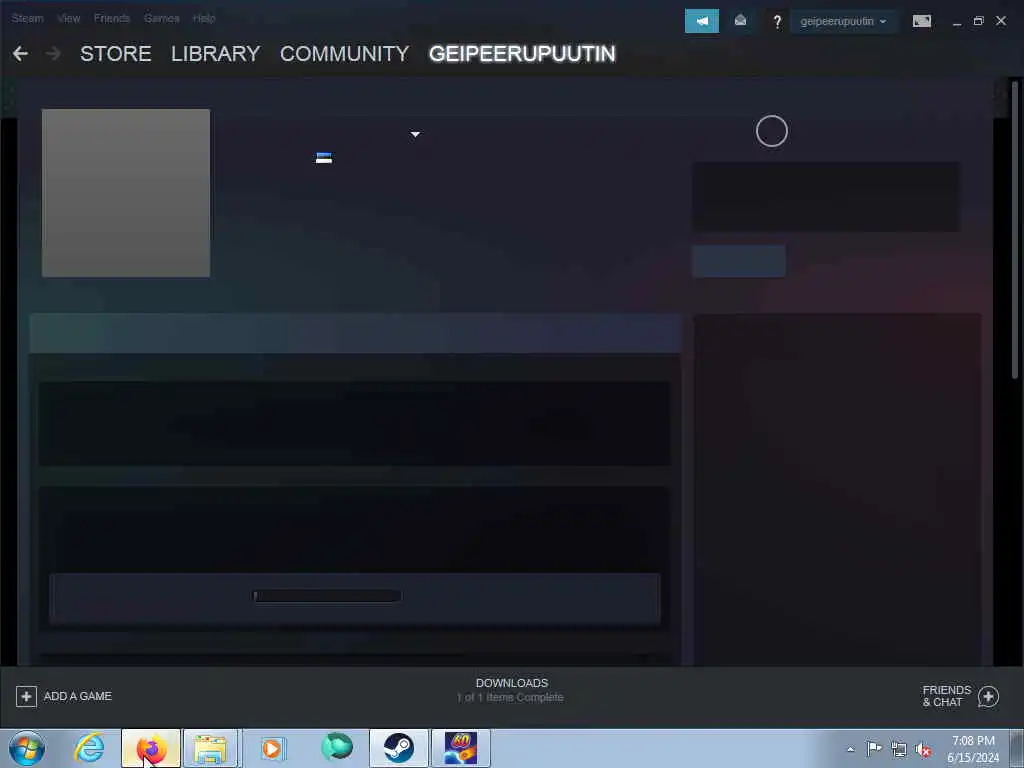This screenshot has height=768, width=1024.
Task: Open the geipeerupuutin account dropdown
Action: pyautogui.click(x=843, y=22)
